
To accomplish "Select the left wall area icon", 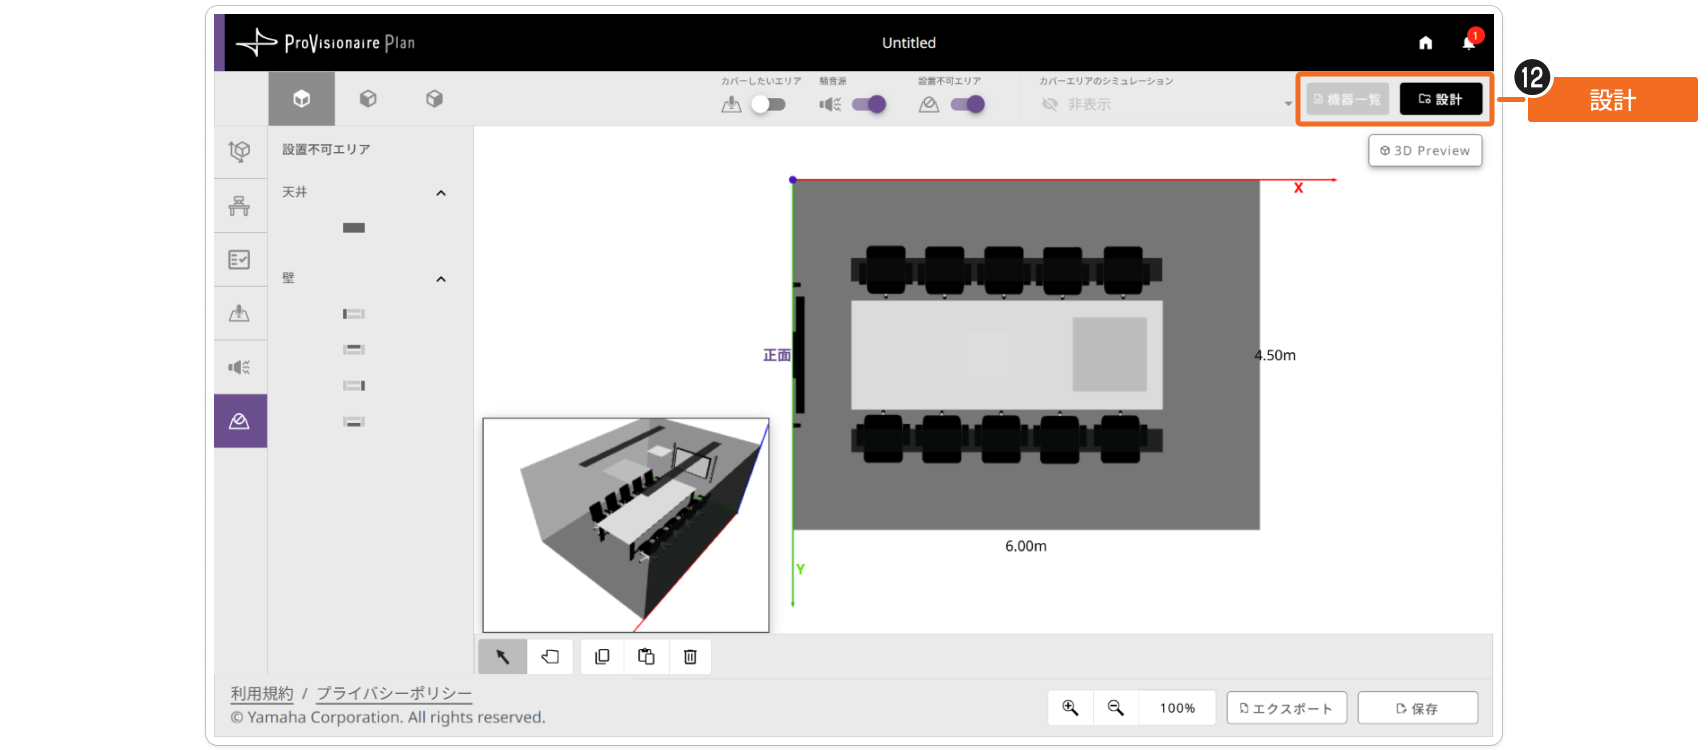I will pos(354,314).
